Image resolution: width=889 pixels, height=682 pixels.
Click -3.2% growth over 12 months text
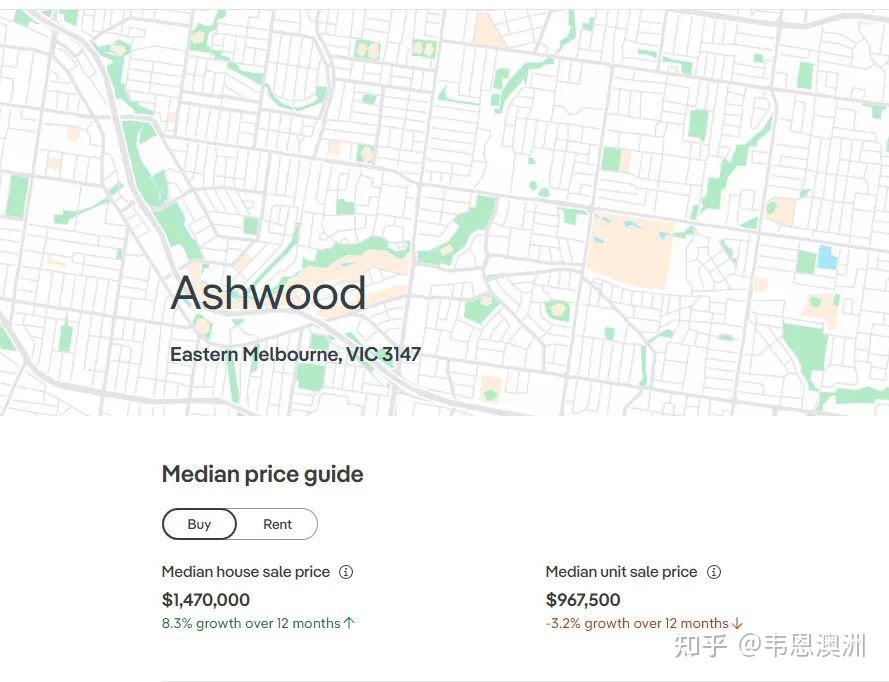tap(637, 624)
